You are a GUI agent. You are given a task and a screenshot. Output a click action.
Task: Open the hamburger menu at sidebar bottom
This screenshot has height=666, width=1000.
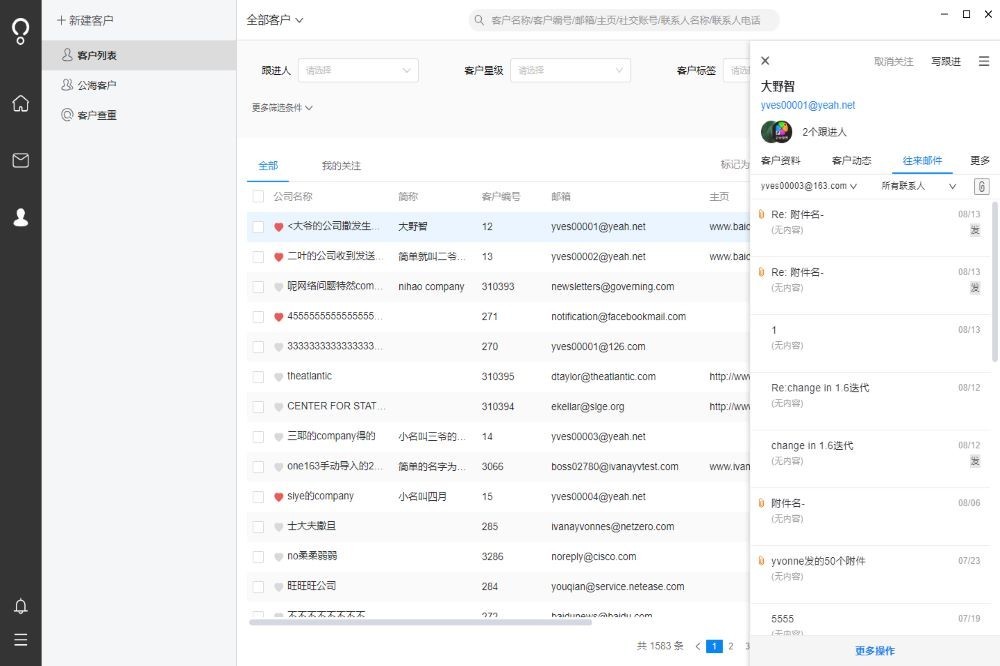coord(20,640)
